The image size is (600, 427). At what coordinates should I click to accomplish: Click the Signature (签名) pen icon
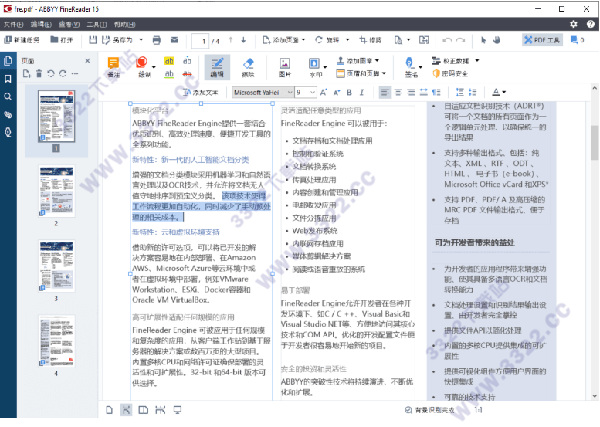point(409,63)
